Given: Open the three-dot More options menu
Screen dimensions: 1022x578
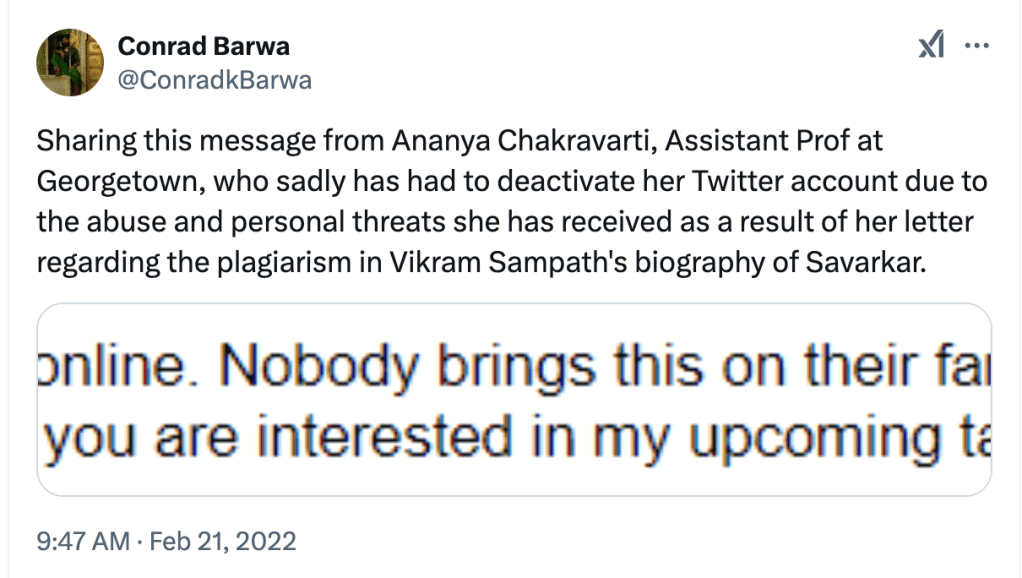Looking at the screenshot, I should click(975, 47).
